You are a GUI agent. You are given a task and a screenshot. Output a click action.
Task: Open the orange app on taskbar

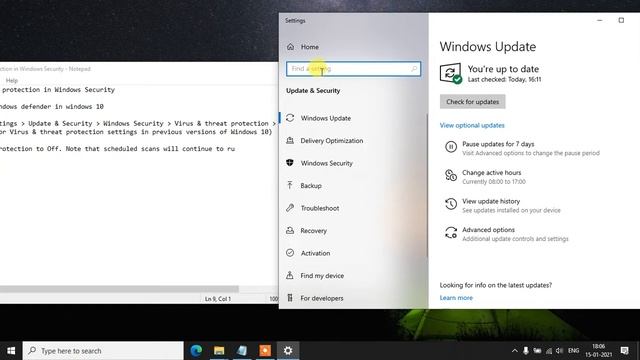[265, 351]
